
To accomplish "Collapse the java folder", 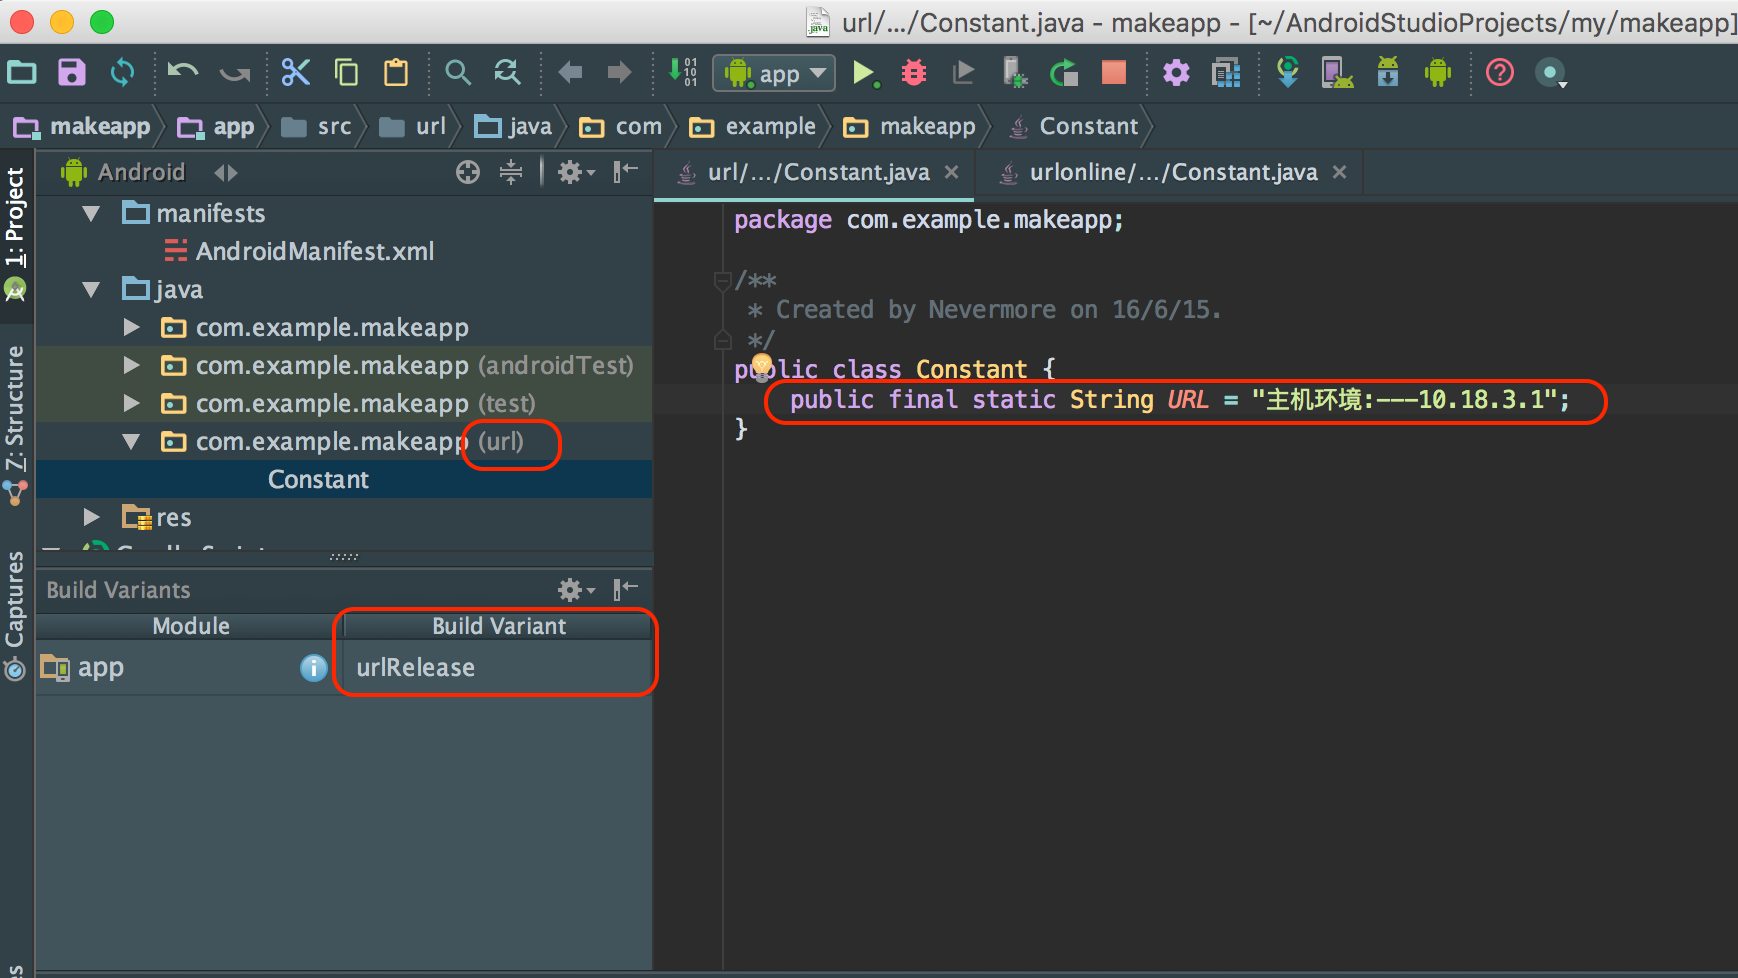I will click(x=91, y=289).
